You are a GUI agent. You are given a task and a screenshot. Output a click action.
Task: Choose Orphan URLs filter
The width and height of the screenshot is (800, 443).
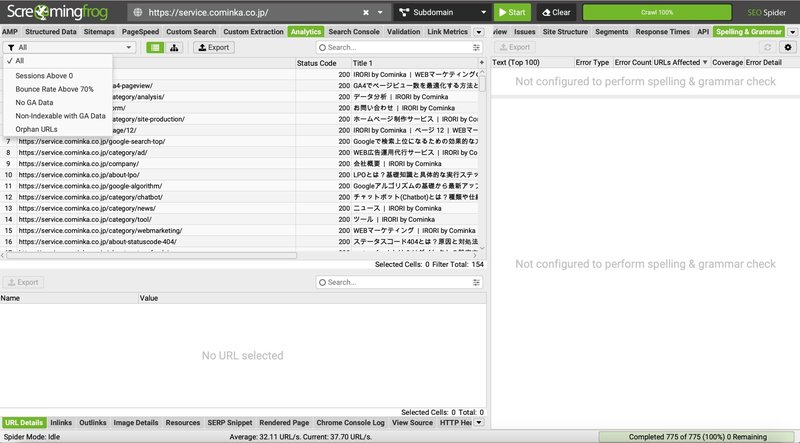[x=36, y=129]
